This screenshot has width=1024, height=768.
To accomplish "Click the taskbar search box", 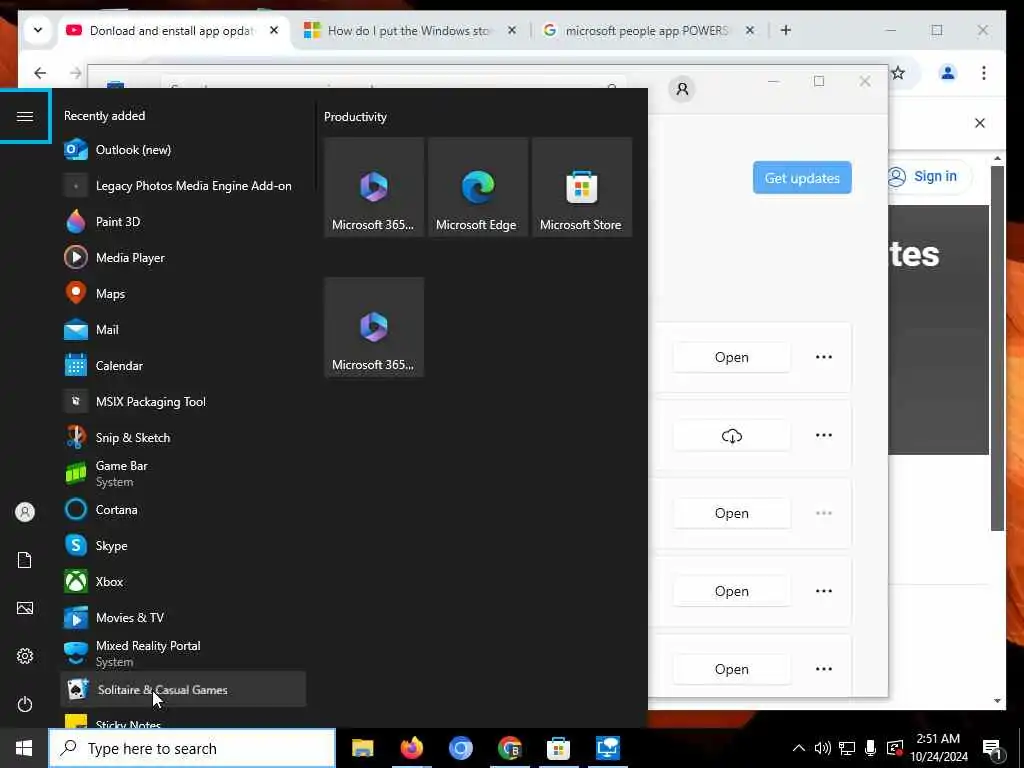I will 192,748.
